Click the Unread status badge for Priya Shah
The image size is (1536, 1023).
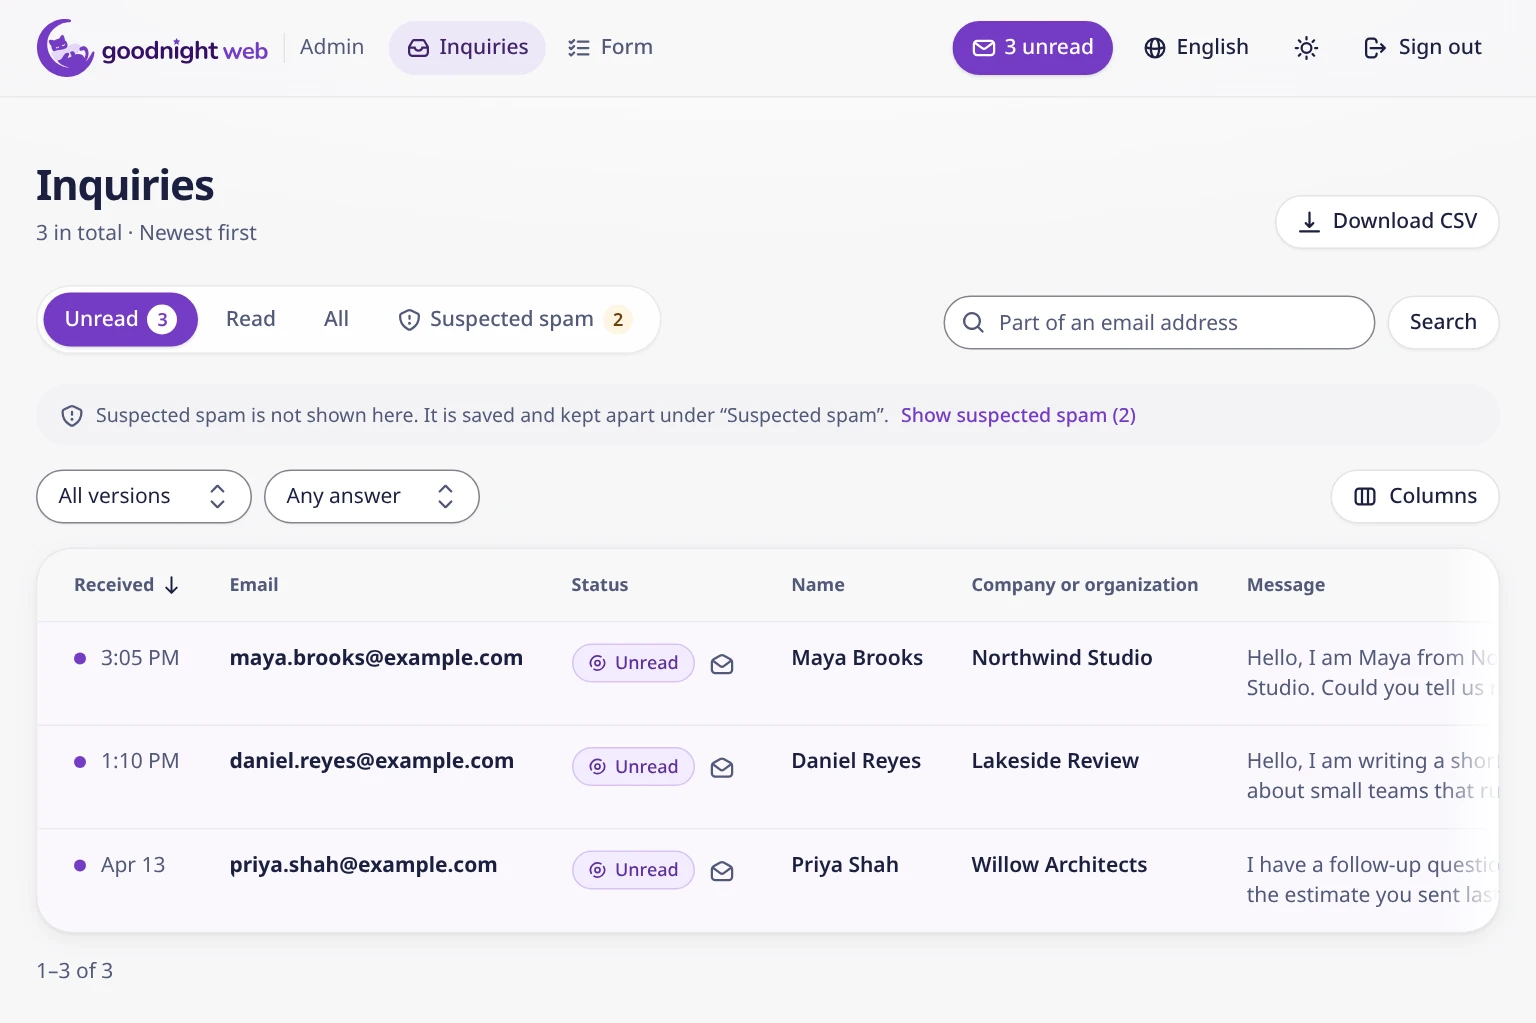coord(633,870)
